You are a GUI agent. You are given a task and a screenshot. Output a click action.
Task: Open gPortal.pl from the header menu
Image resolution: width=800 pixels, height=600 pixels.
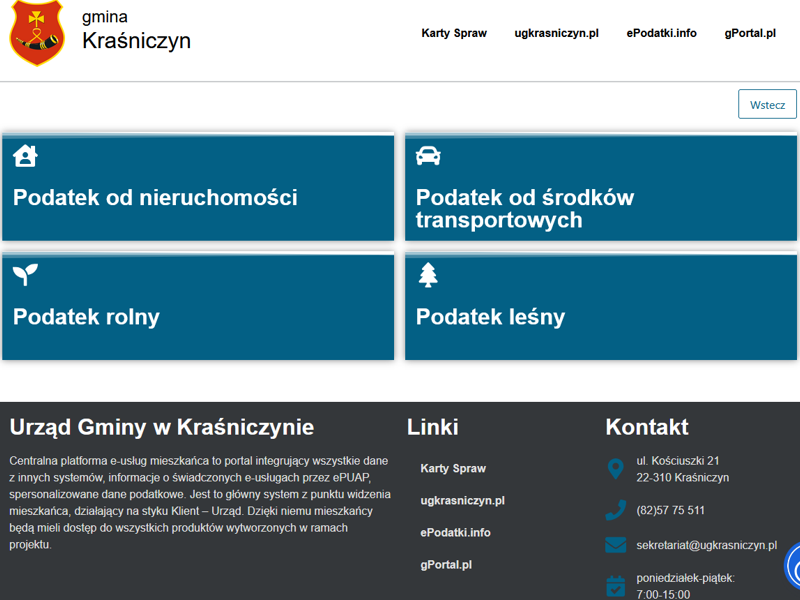(x=750, y=33)
